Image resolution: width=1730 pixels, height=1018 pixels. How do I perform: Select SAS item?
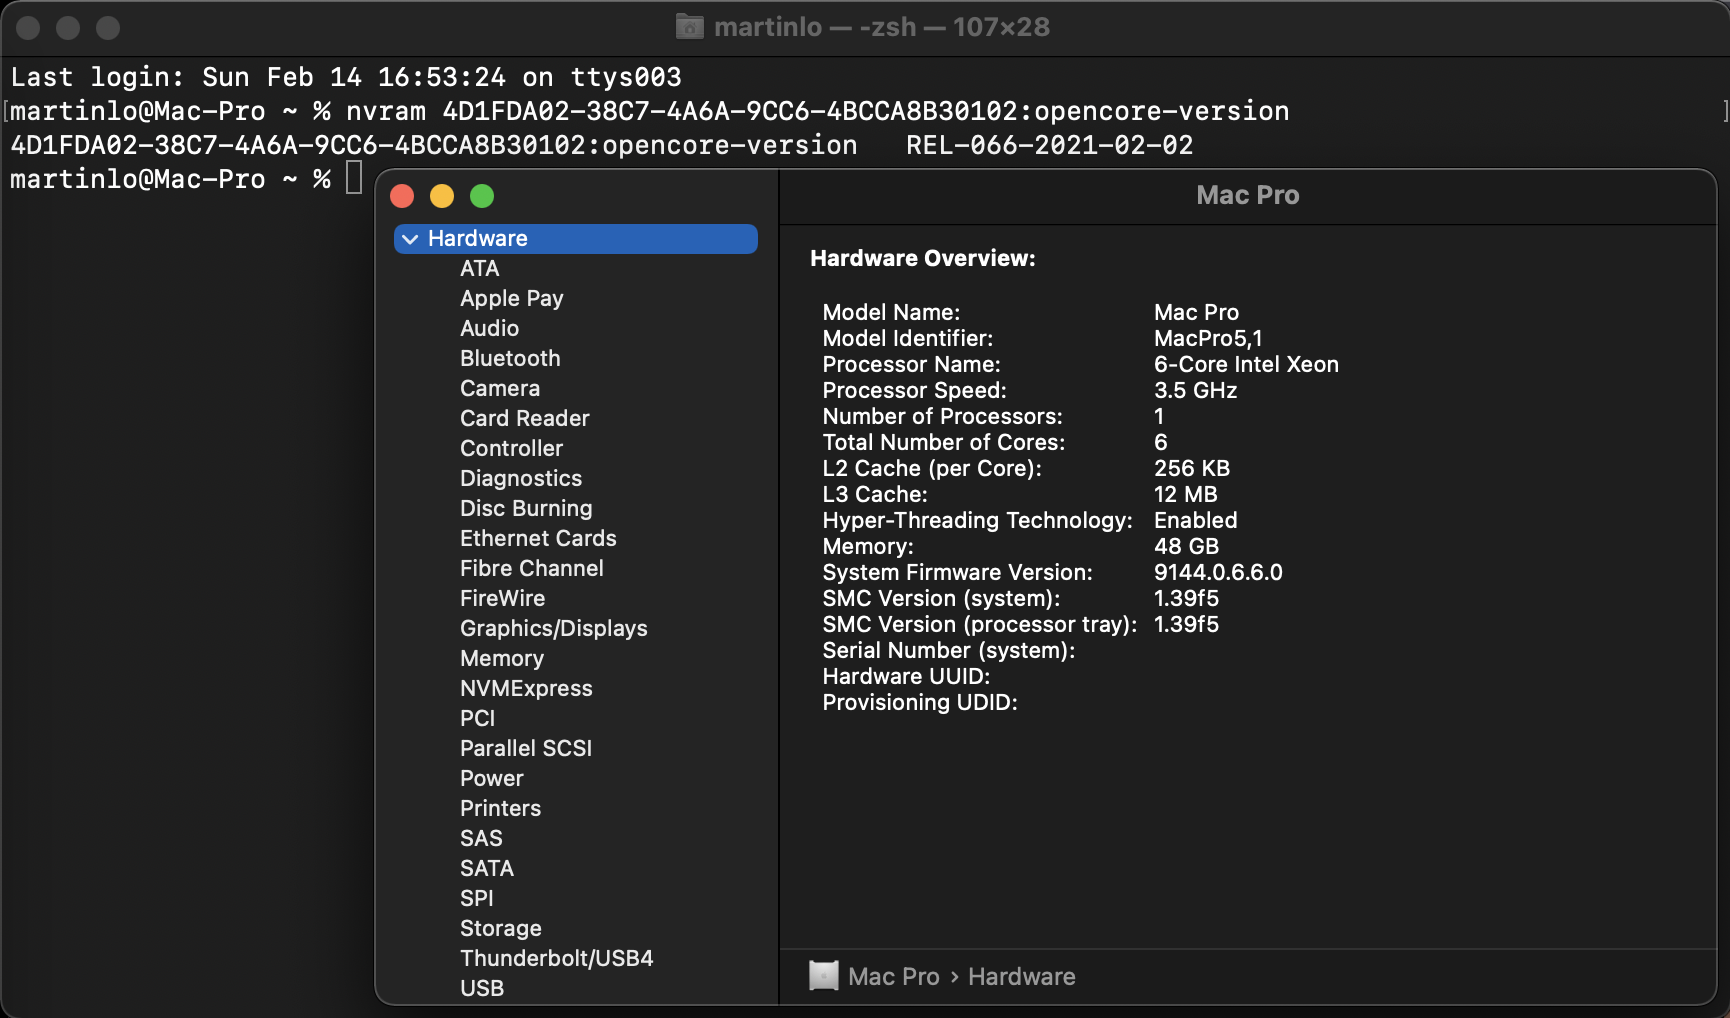coord(481,839)
